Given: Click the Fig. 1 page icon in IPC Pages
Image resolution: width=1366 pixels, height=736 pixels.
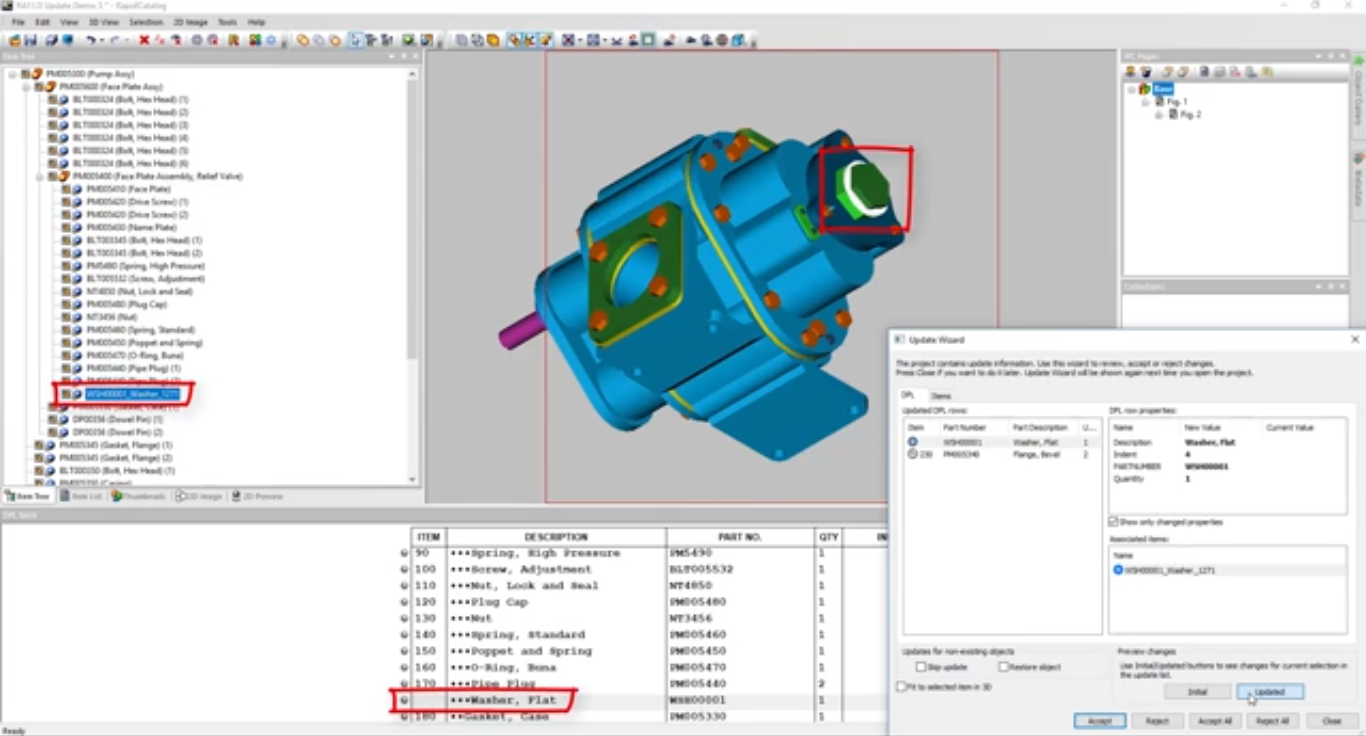Looking at the screenshot, I should [1160, 102].
